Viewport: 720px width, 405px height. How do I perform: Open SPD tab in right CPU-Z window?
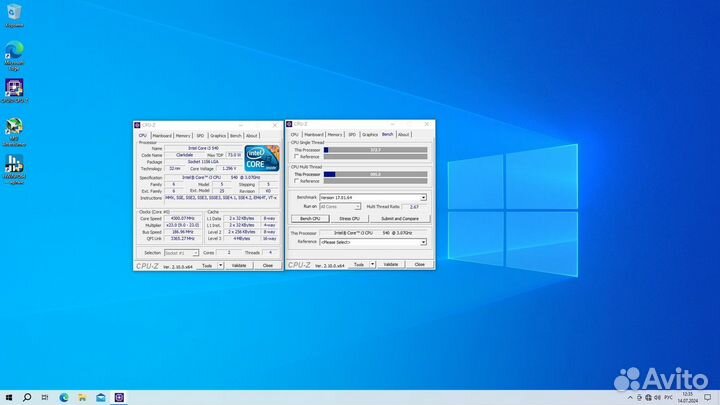click(x=352, y=135)
